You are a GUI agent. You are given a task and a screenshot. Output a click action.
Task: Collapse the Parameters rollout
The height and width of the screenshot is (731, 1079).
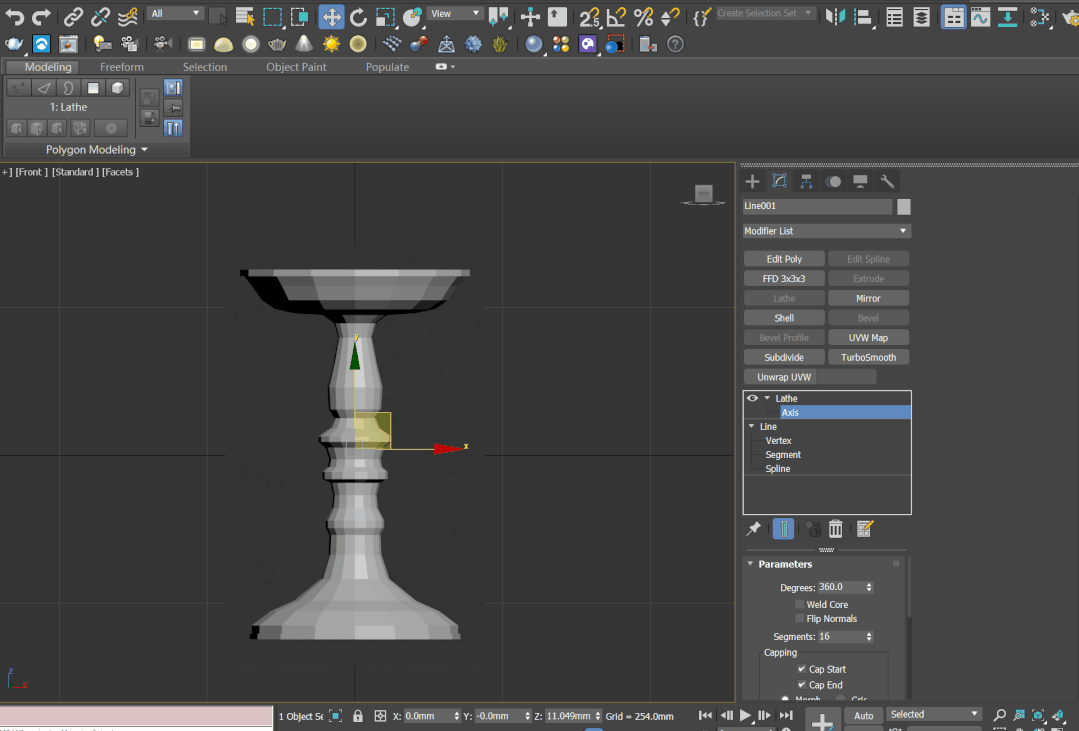tap(751, 564)
